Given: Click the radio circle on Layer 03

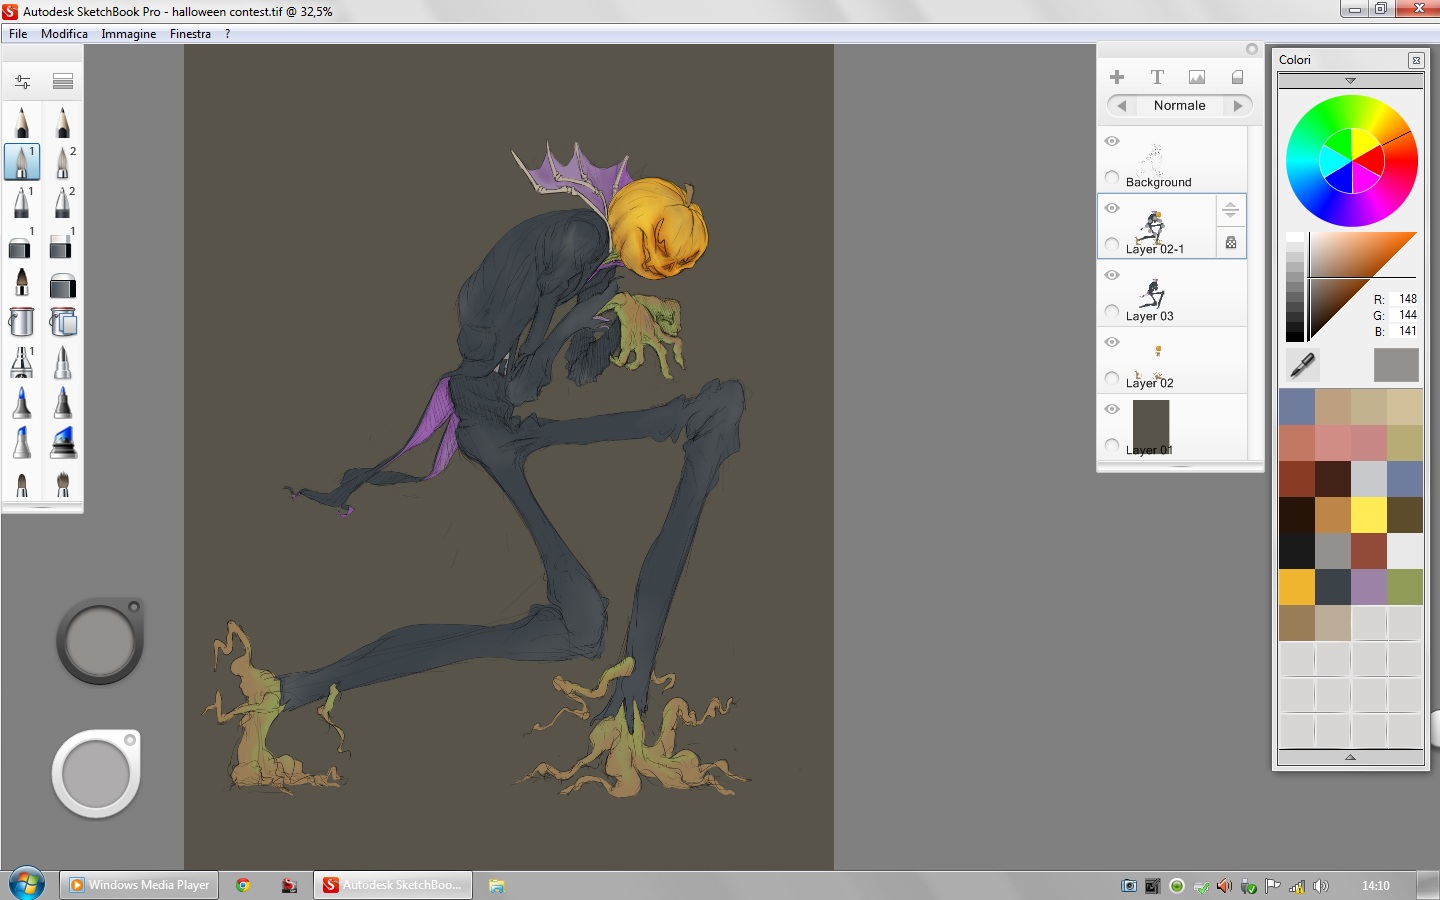Looking at the screenshot, I should [x=1112, y=311].
